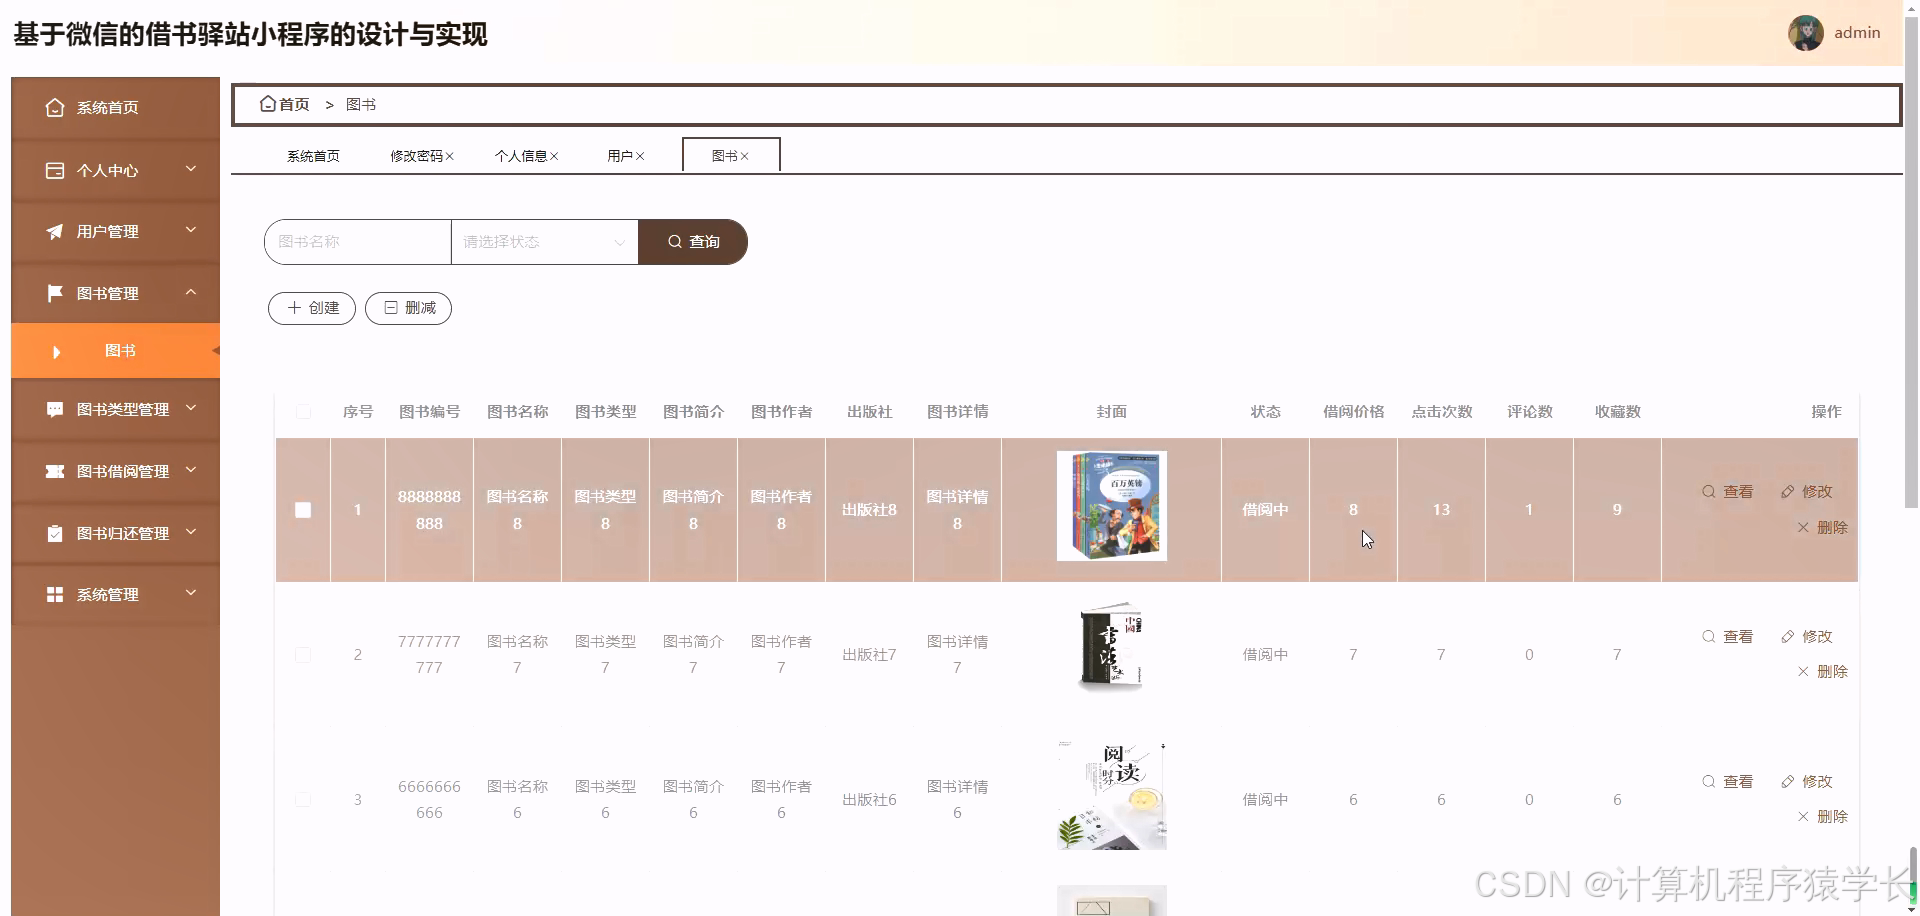Open the cover thumbnail for book 7777777777
The height and width of the screenshot is (916, 1920).
[x=1112, y=649]
